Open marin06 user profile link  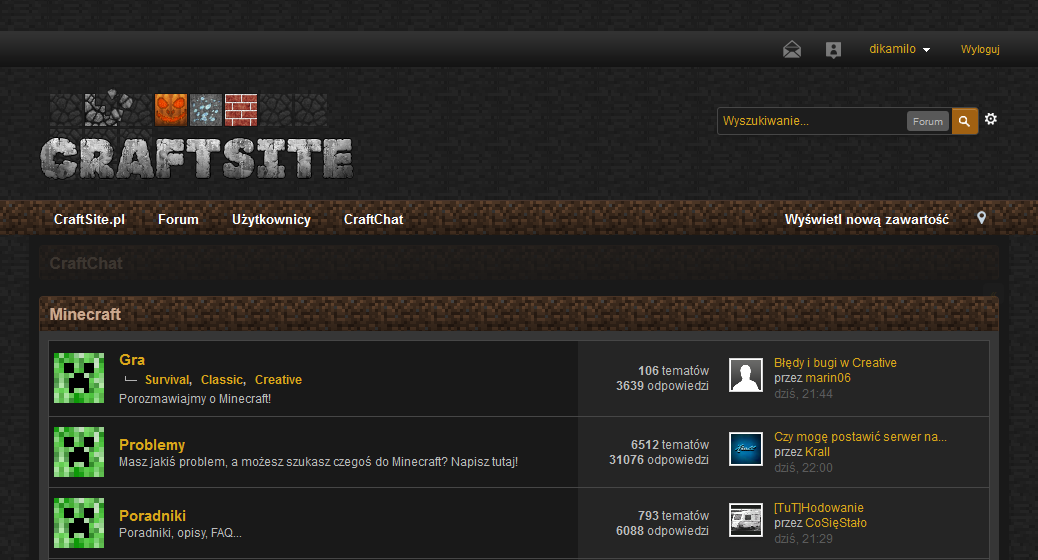pos(828,378)
